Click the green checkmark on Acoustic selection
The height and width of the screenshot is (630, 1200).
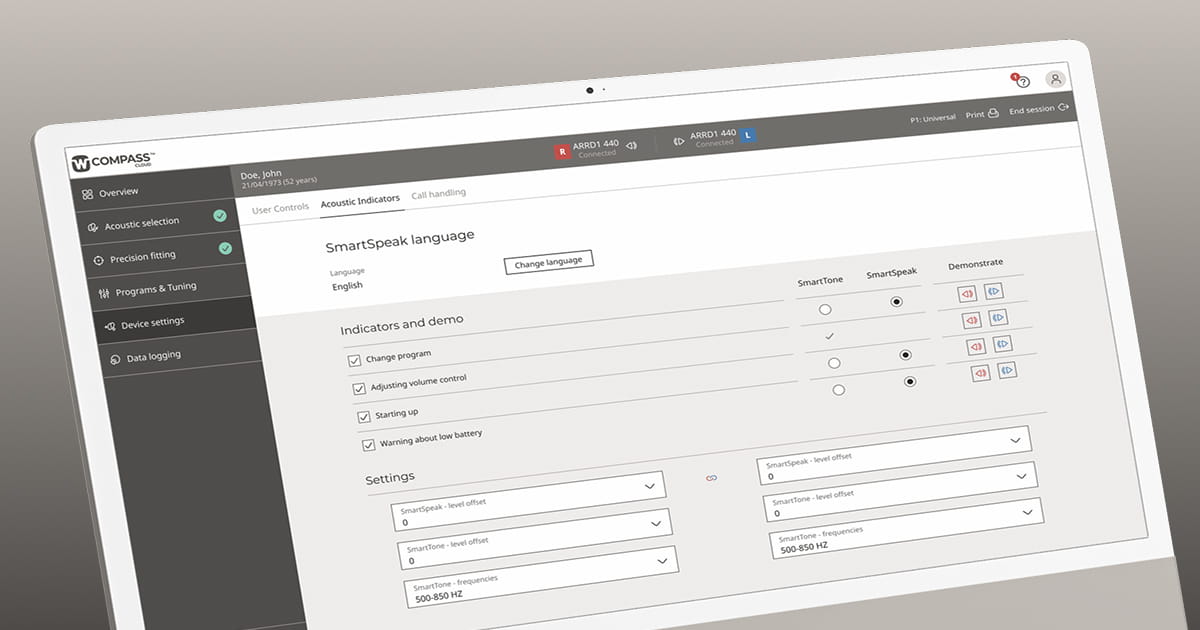tap(219, 215)
